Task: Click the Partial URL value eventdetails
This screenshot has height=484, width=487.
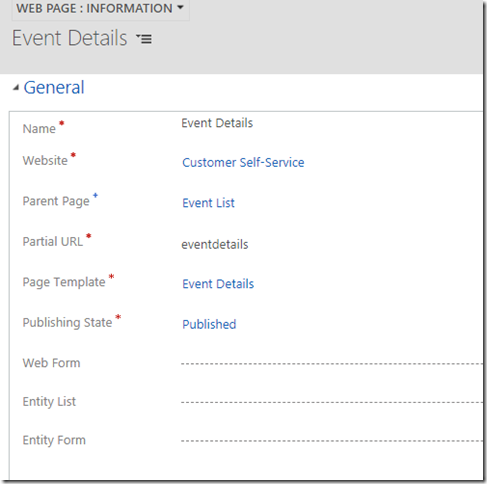Action: 215,245
